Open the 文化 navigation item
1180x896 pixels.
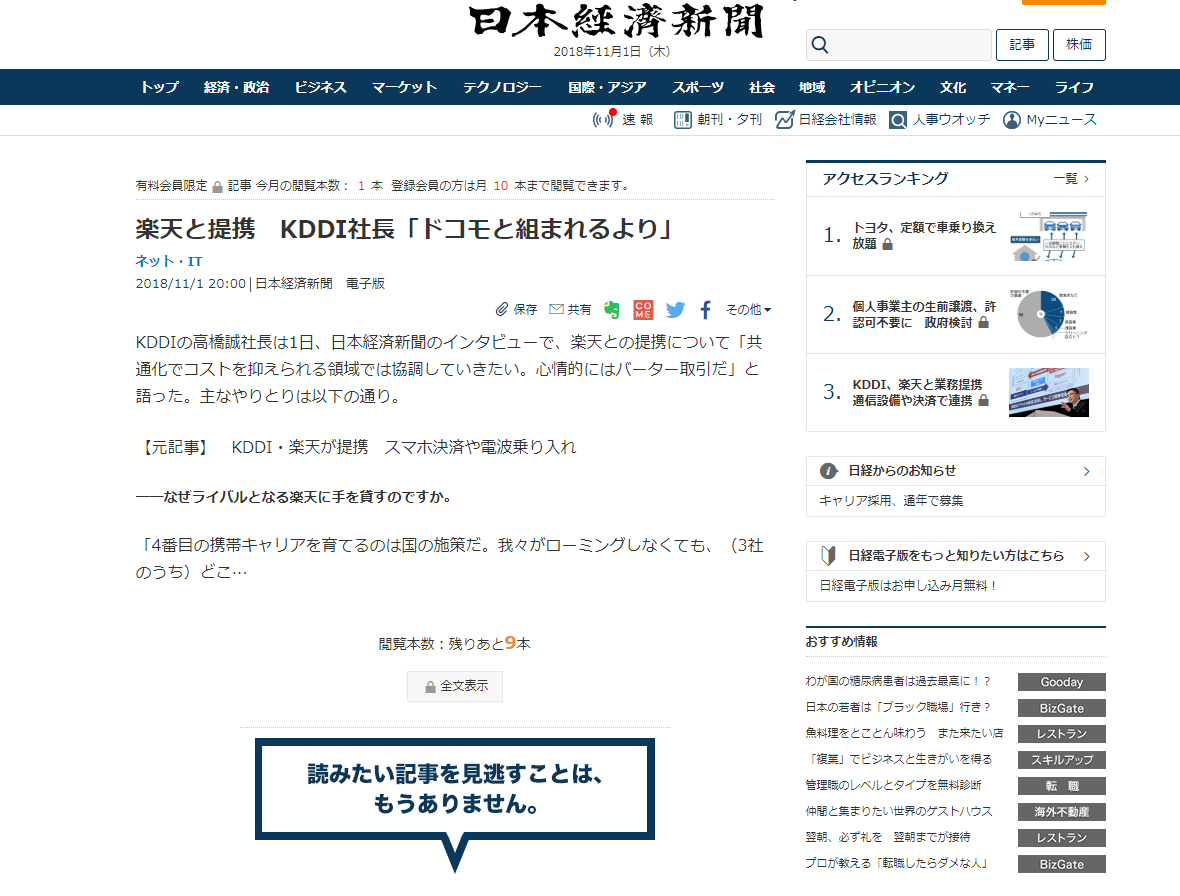[953, 87]
